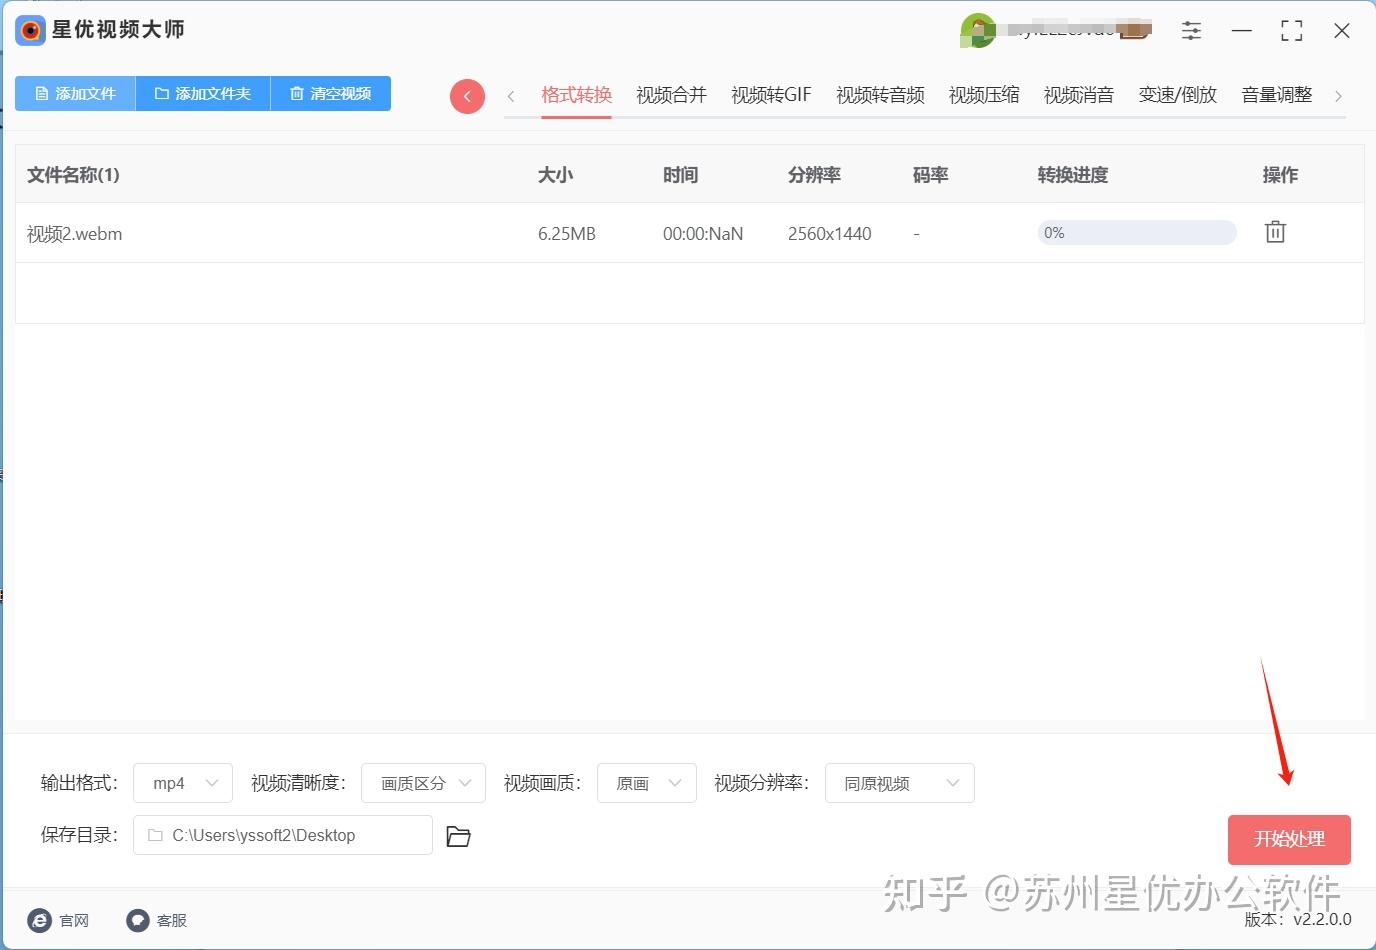Click the user avatar in title bar

coord(977,30)
